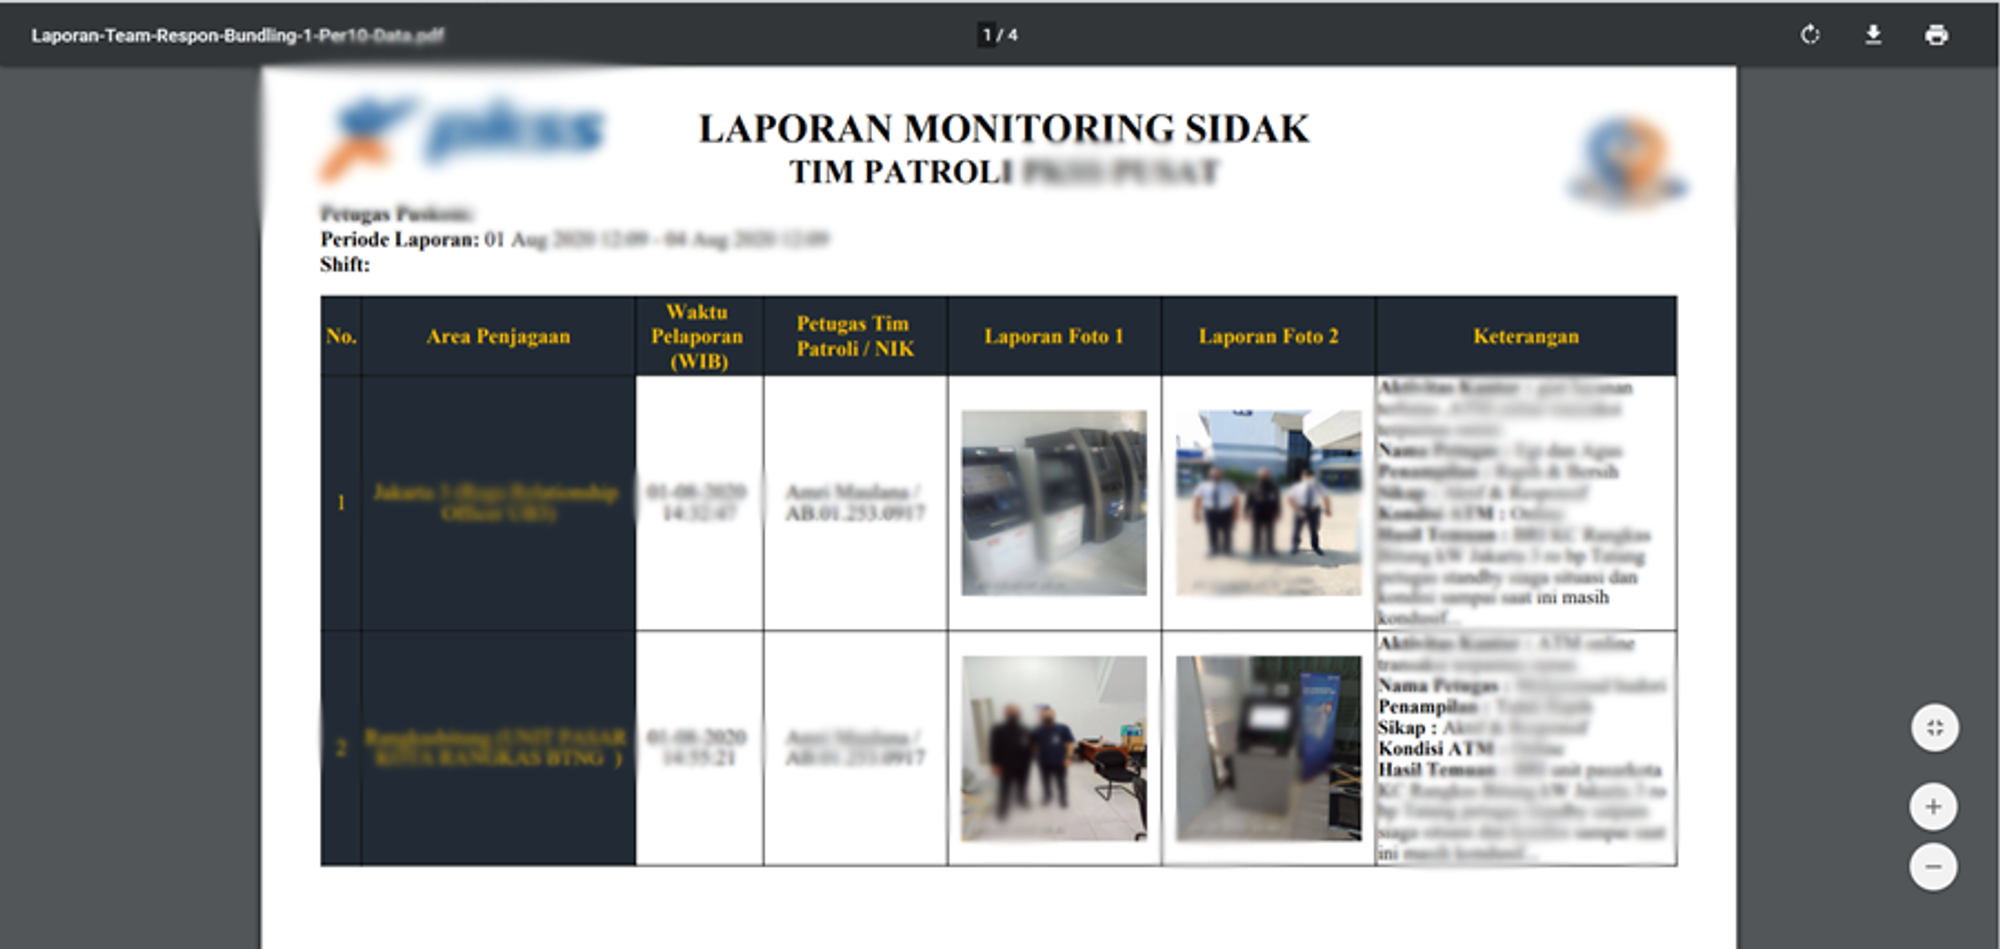2000x949 pixels.
Task: Click row number 1 cell
Action: tap(341, 503)
